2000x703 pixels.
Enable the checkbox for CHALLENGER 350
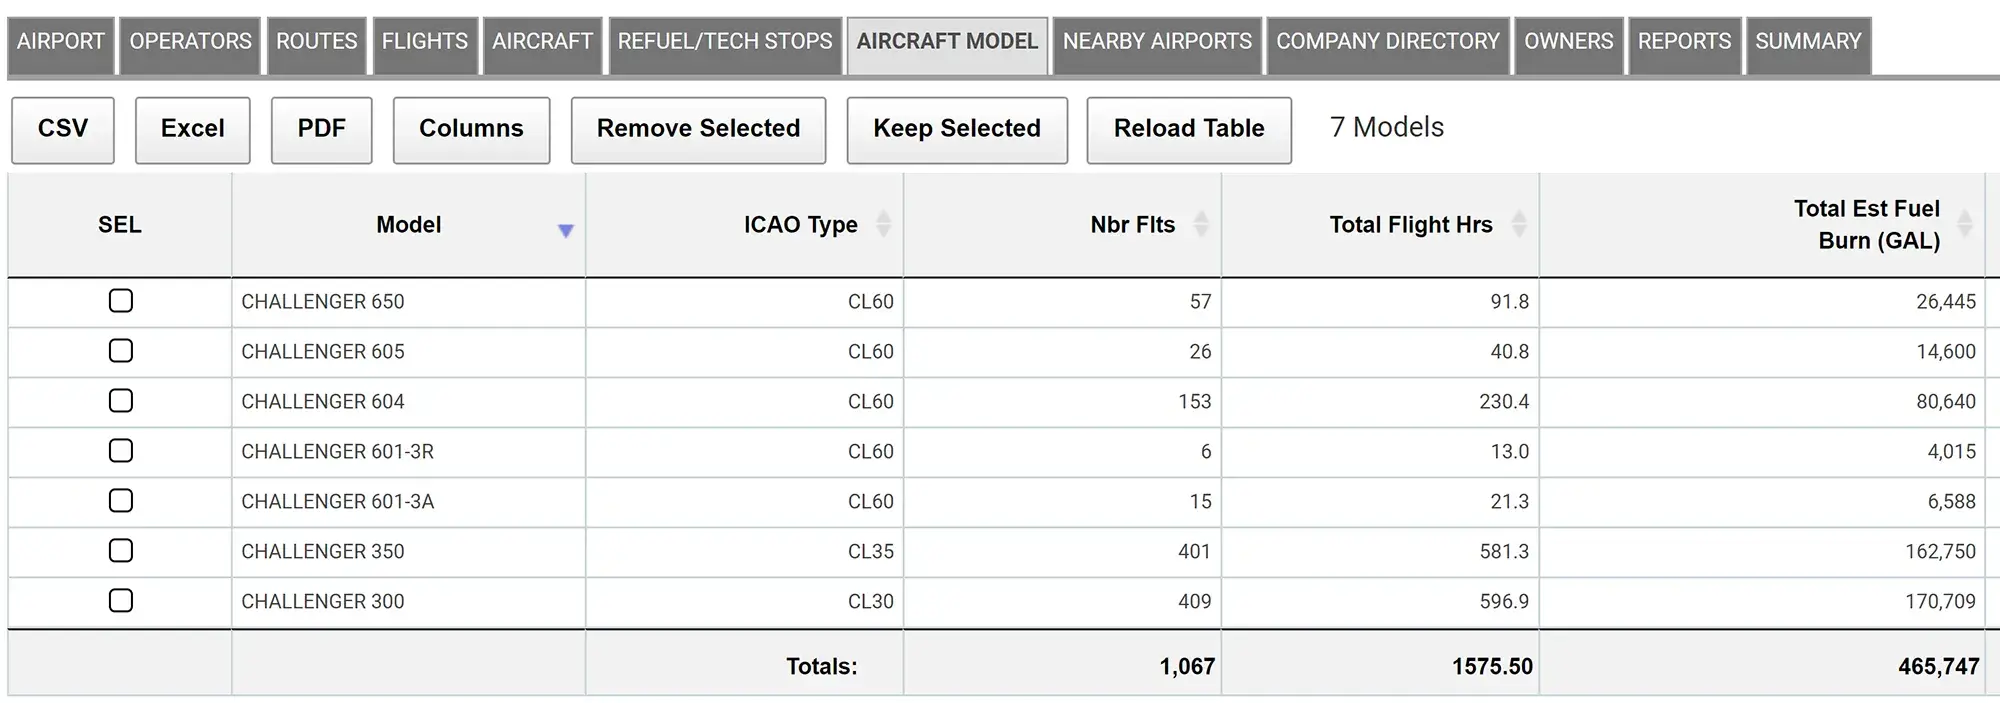(120, 551)
